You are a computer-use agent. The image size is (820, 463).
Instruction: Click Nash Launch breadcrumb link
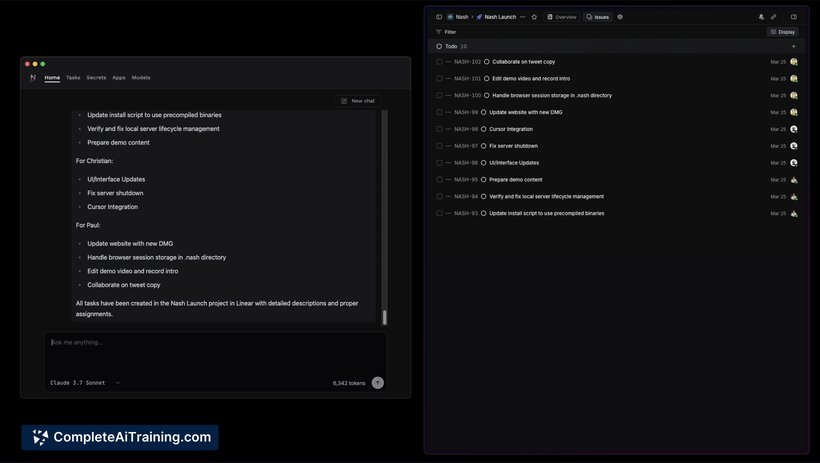pyautogui.click(x=500, y=17)
